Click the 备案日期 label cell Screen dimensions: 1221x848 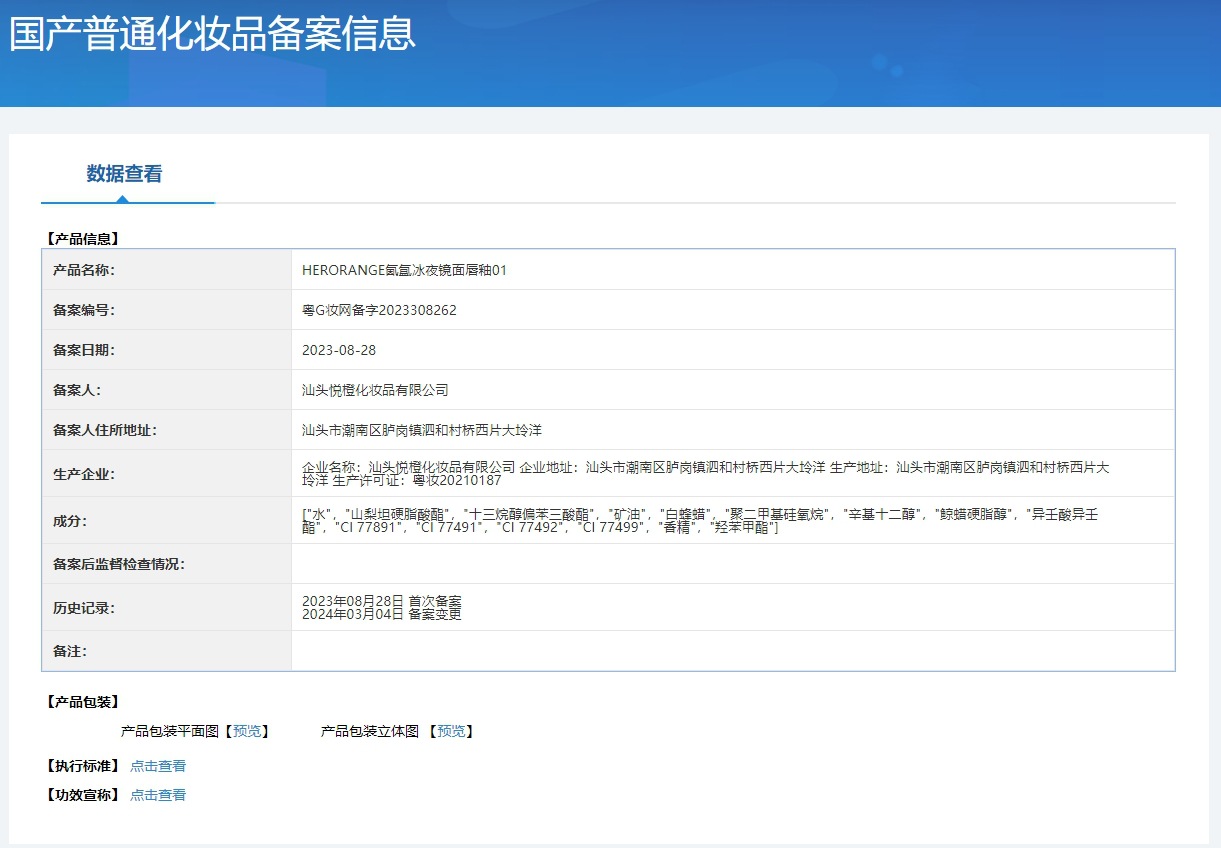tap(167, 350)
